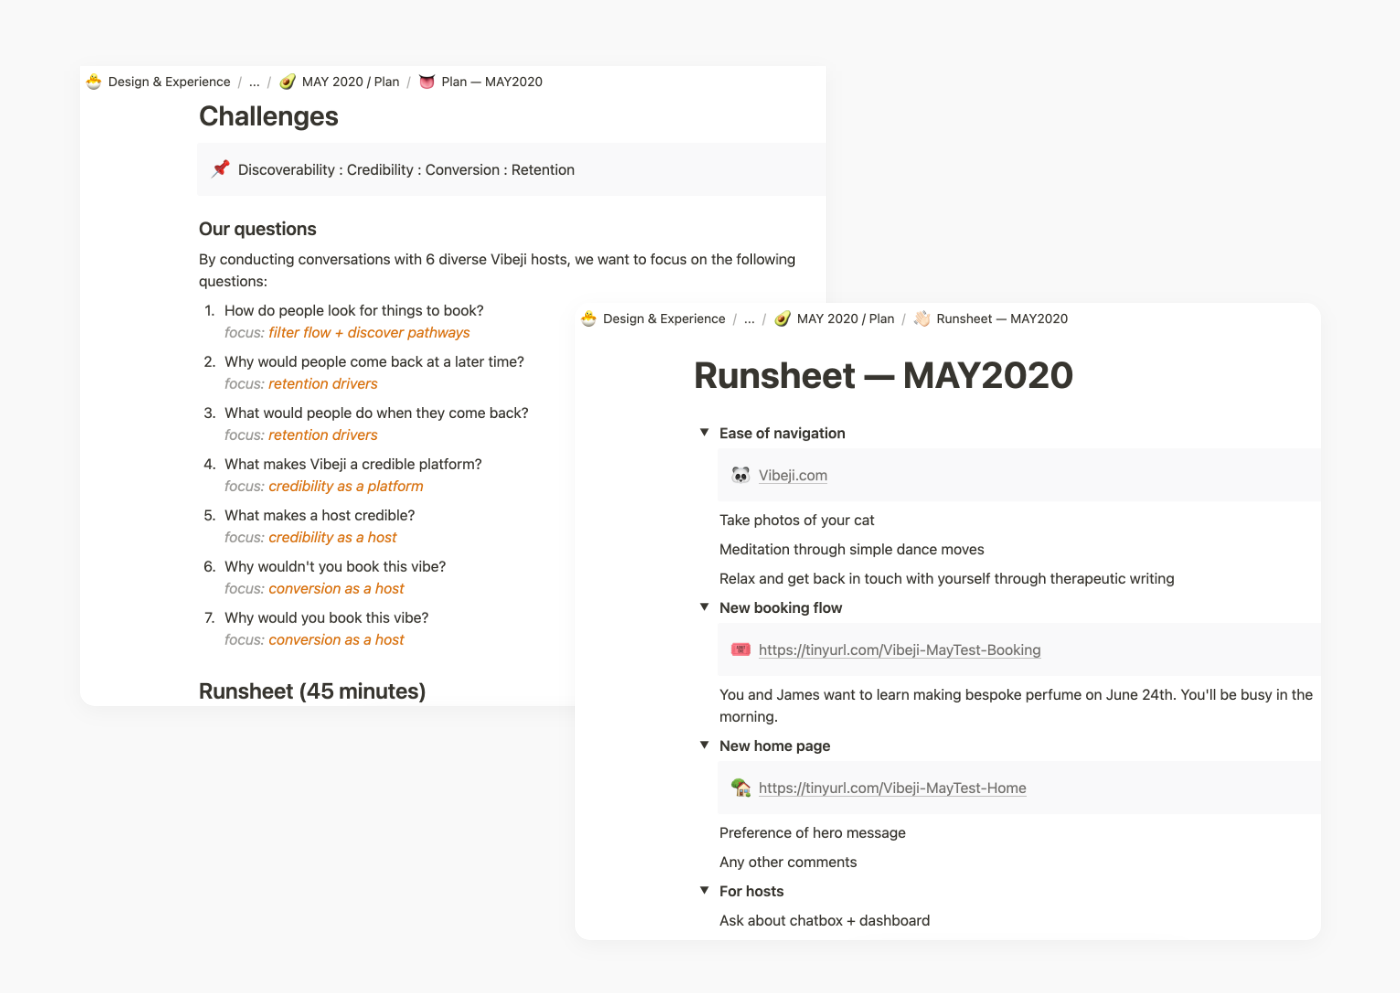The height and width of the screenshot is (993, 1400).
Task: Click the avocado icon in Runsheet breadcrumb
Action: point(782,319)
